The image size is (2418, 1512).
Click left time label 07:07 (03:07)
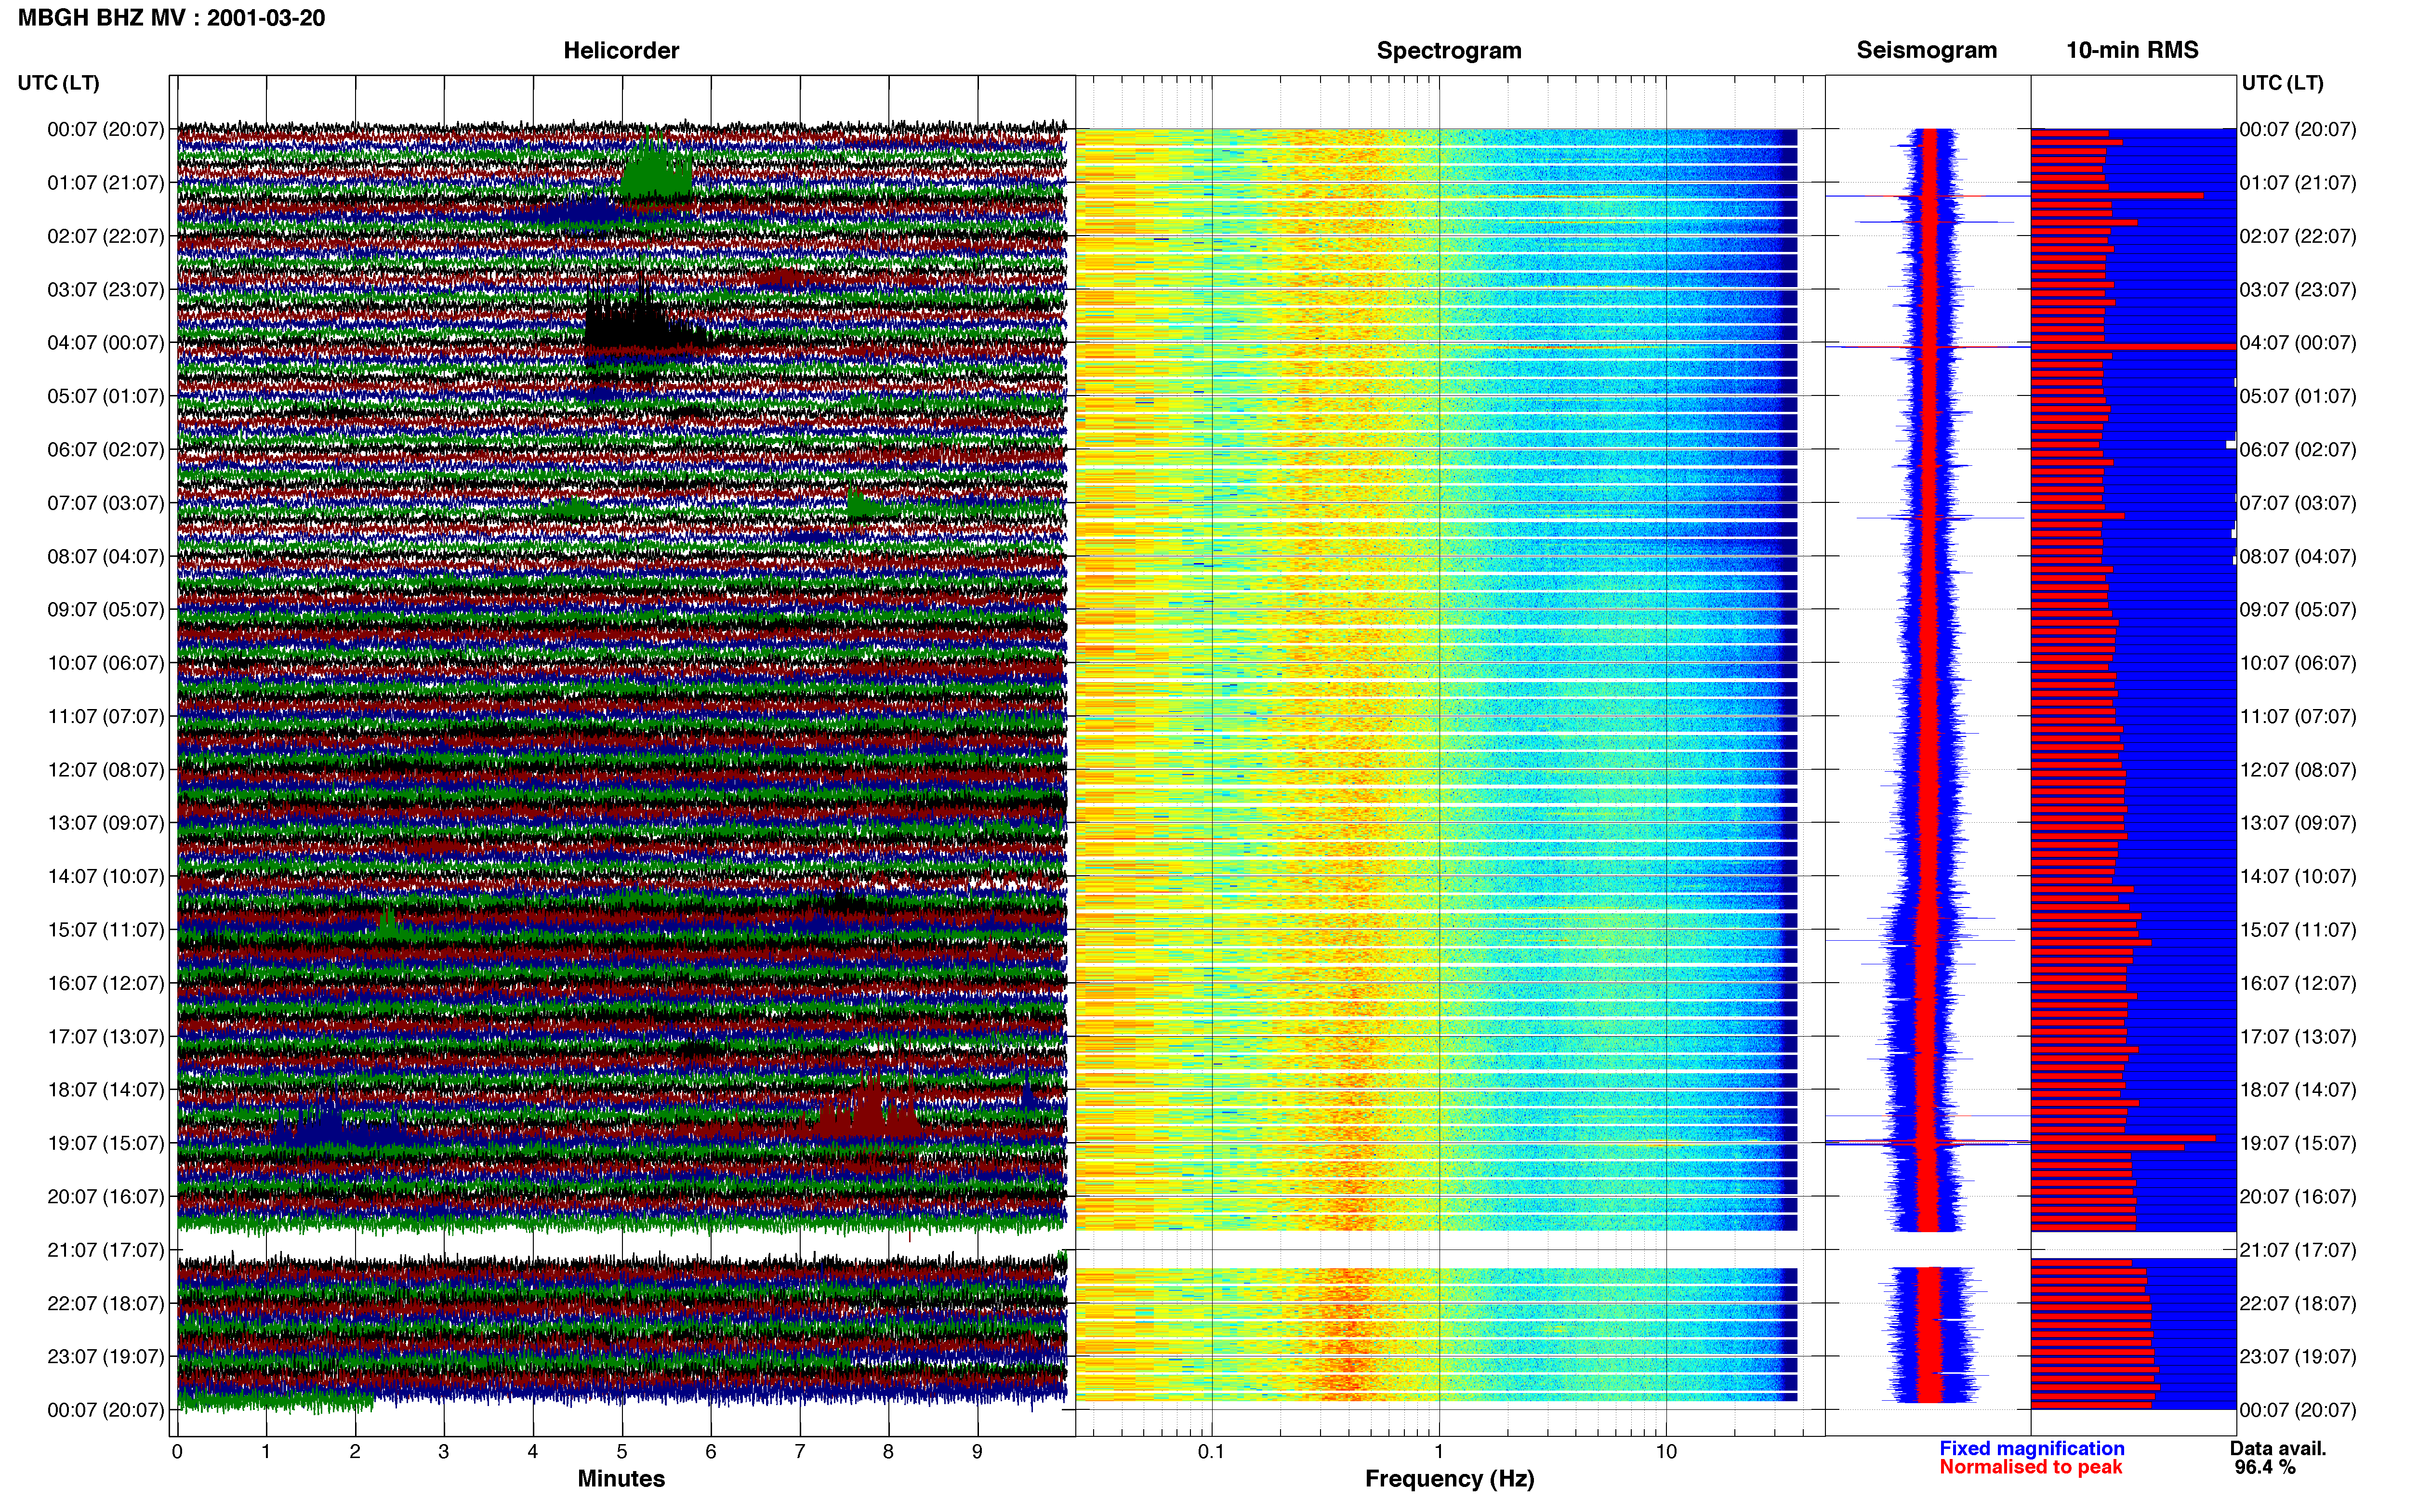pyautogui.click(x=105, y=503)
